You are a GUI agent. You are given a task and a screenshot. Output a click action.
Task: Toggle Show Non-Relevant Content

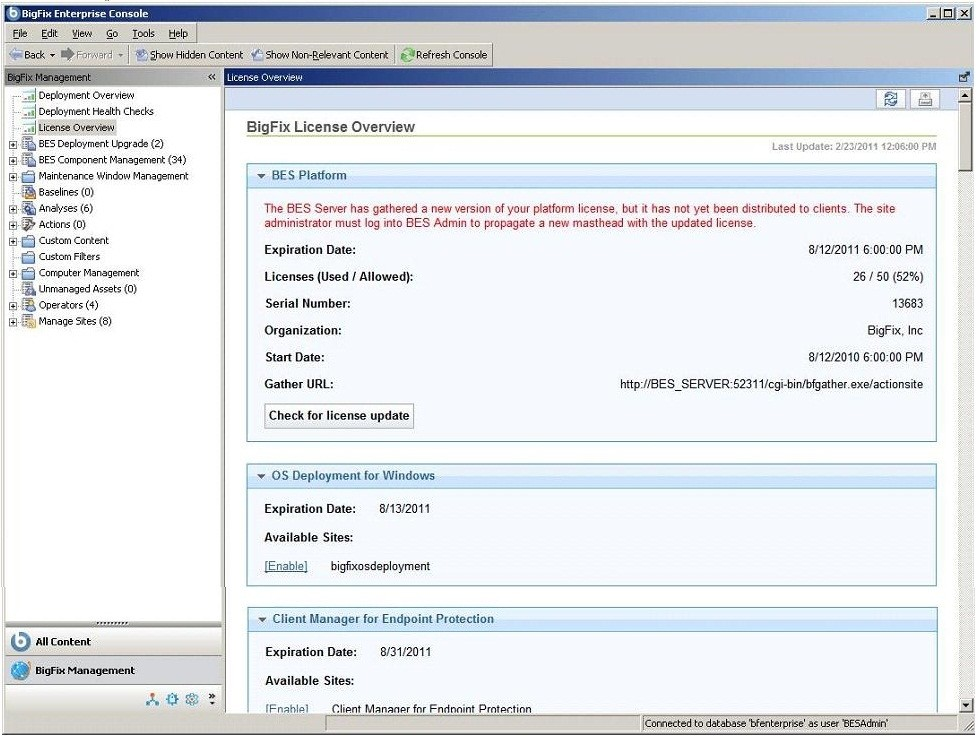click(320, 55)
